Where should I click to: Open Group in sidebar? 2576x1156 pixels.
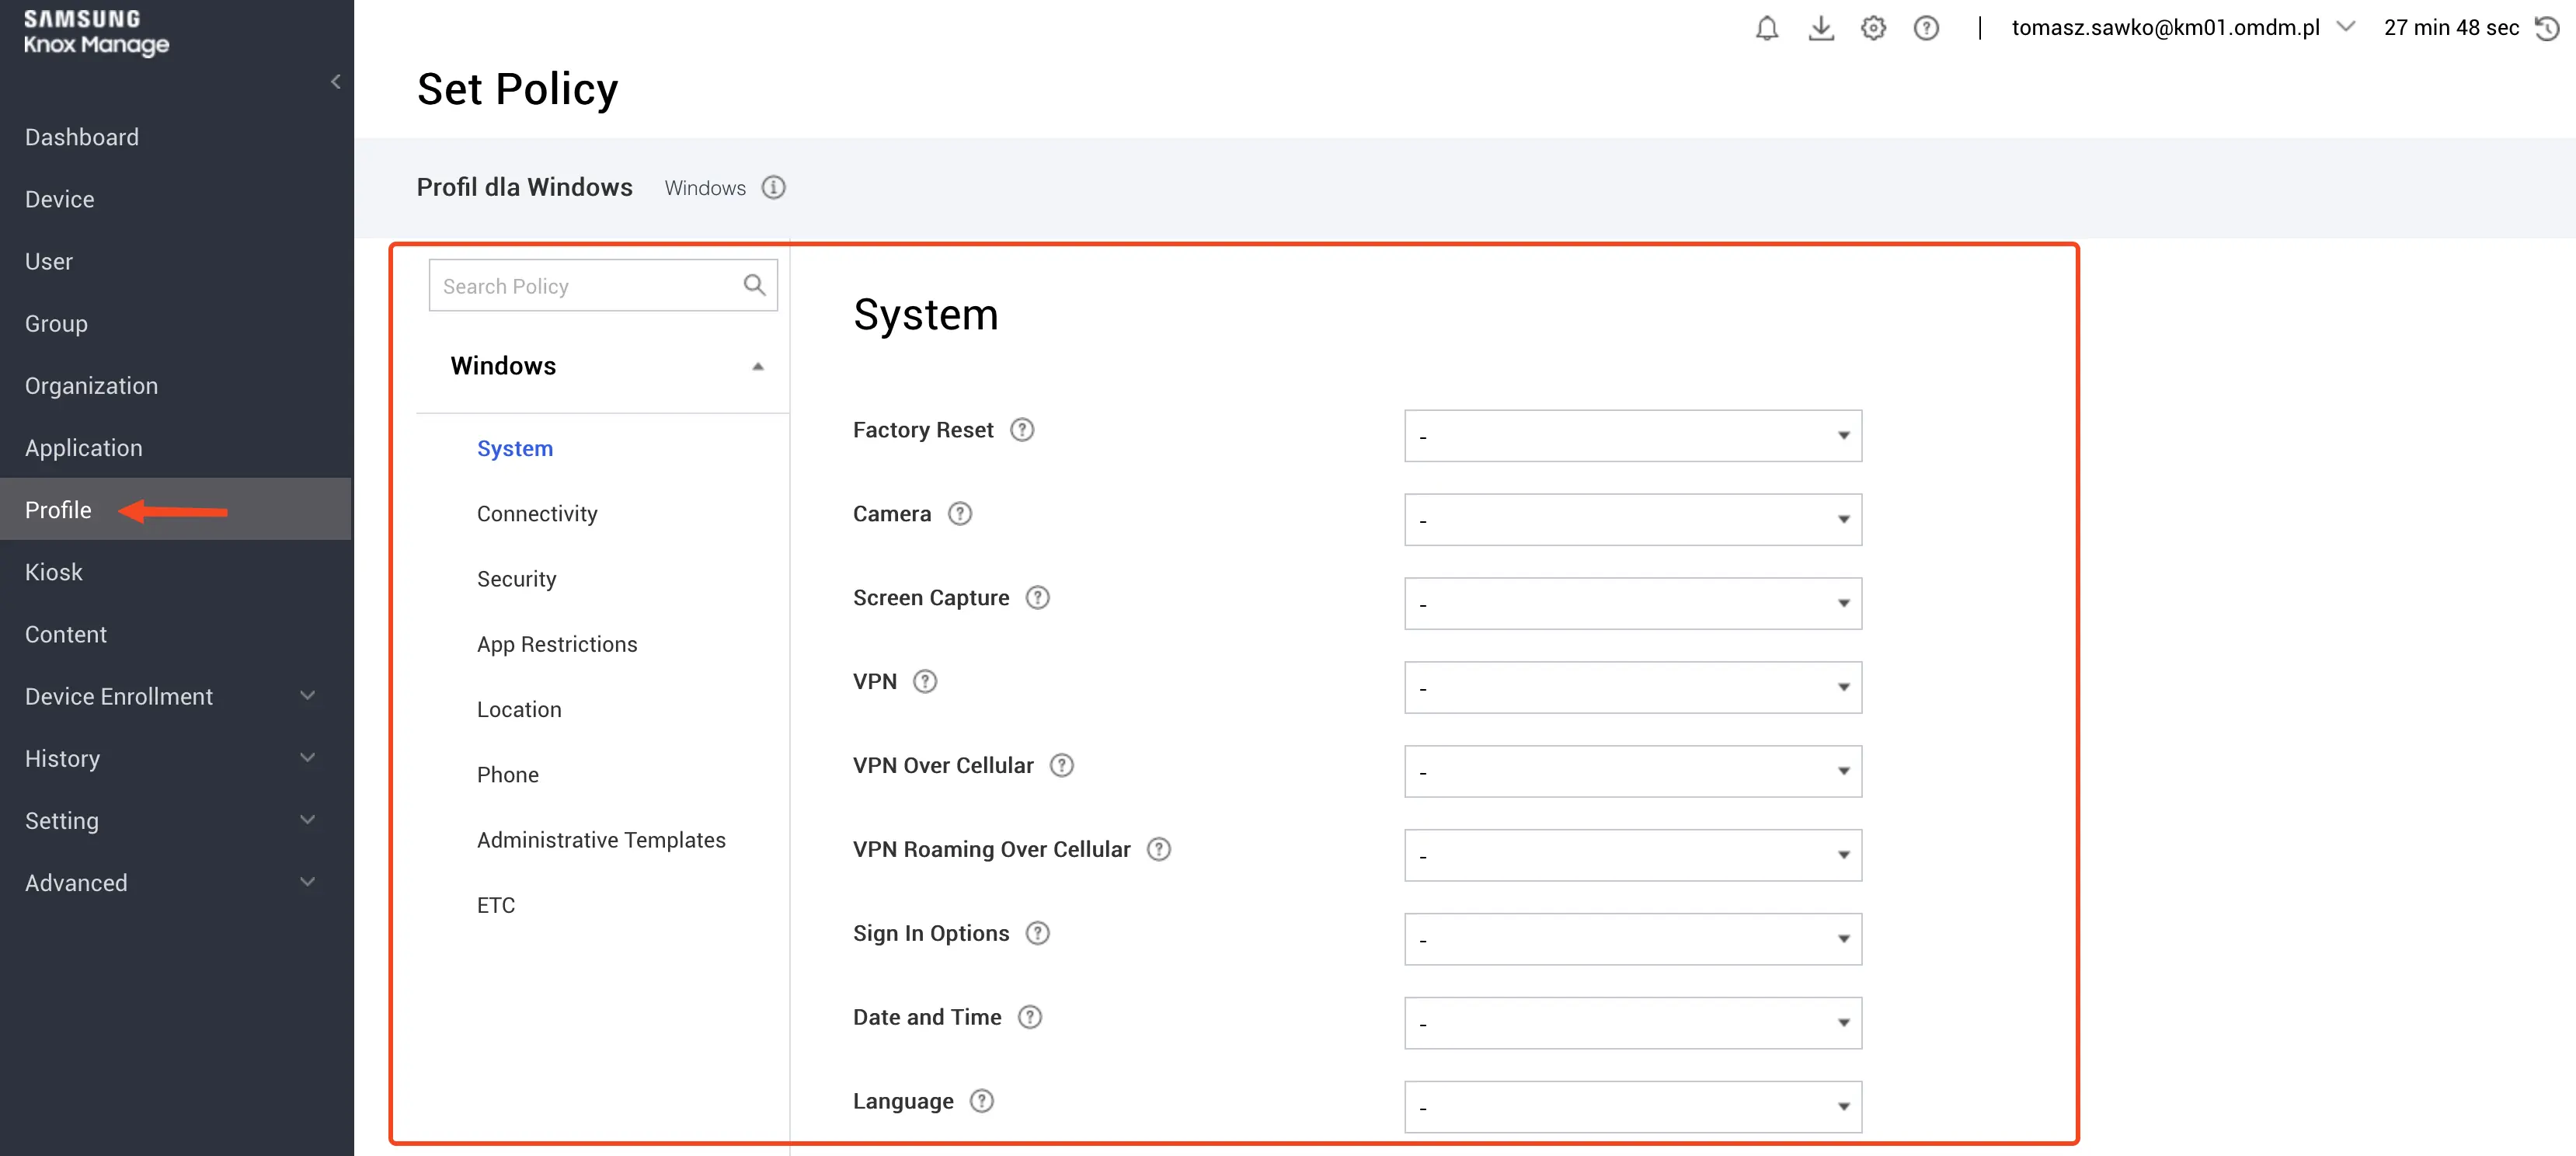point(56,323)
